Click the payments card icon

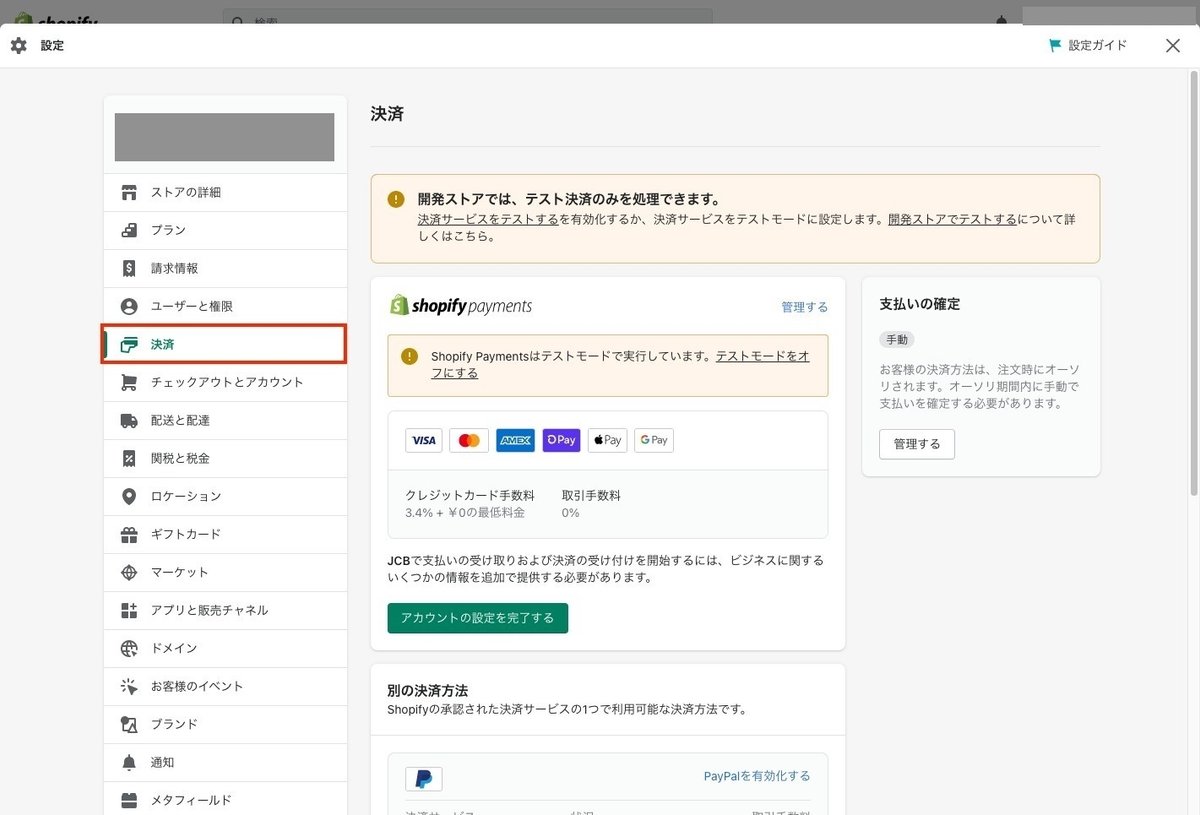click(129, 344)
